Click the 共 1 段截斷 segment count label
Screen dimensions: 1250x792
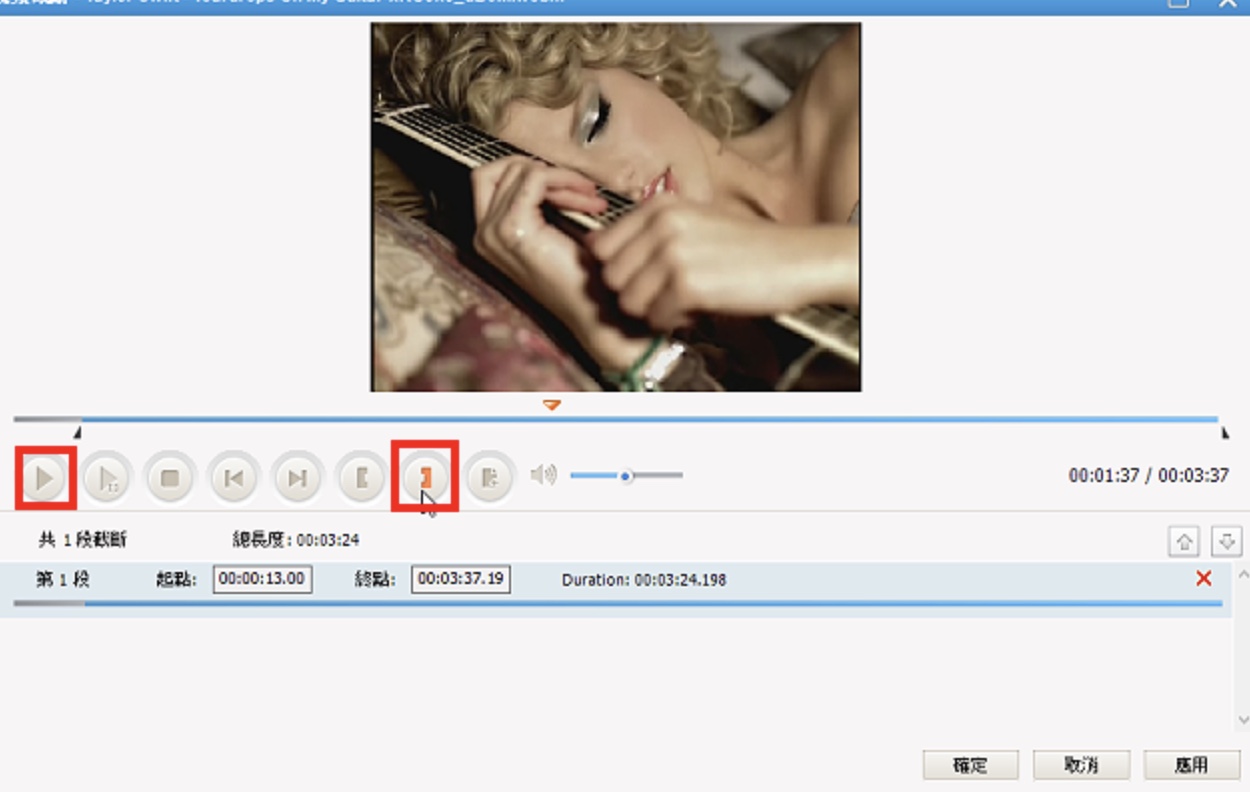[x=83, y=540]
